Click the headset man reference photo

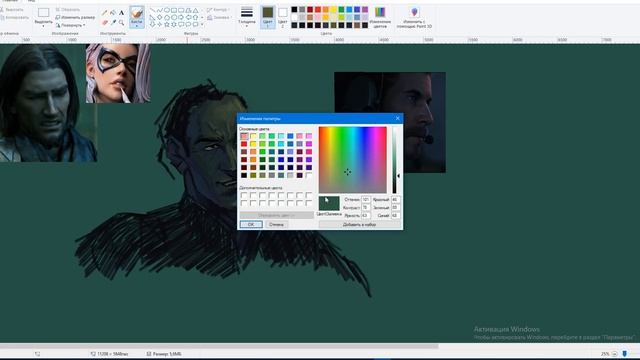tap(390, 122)
